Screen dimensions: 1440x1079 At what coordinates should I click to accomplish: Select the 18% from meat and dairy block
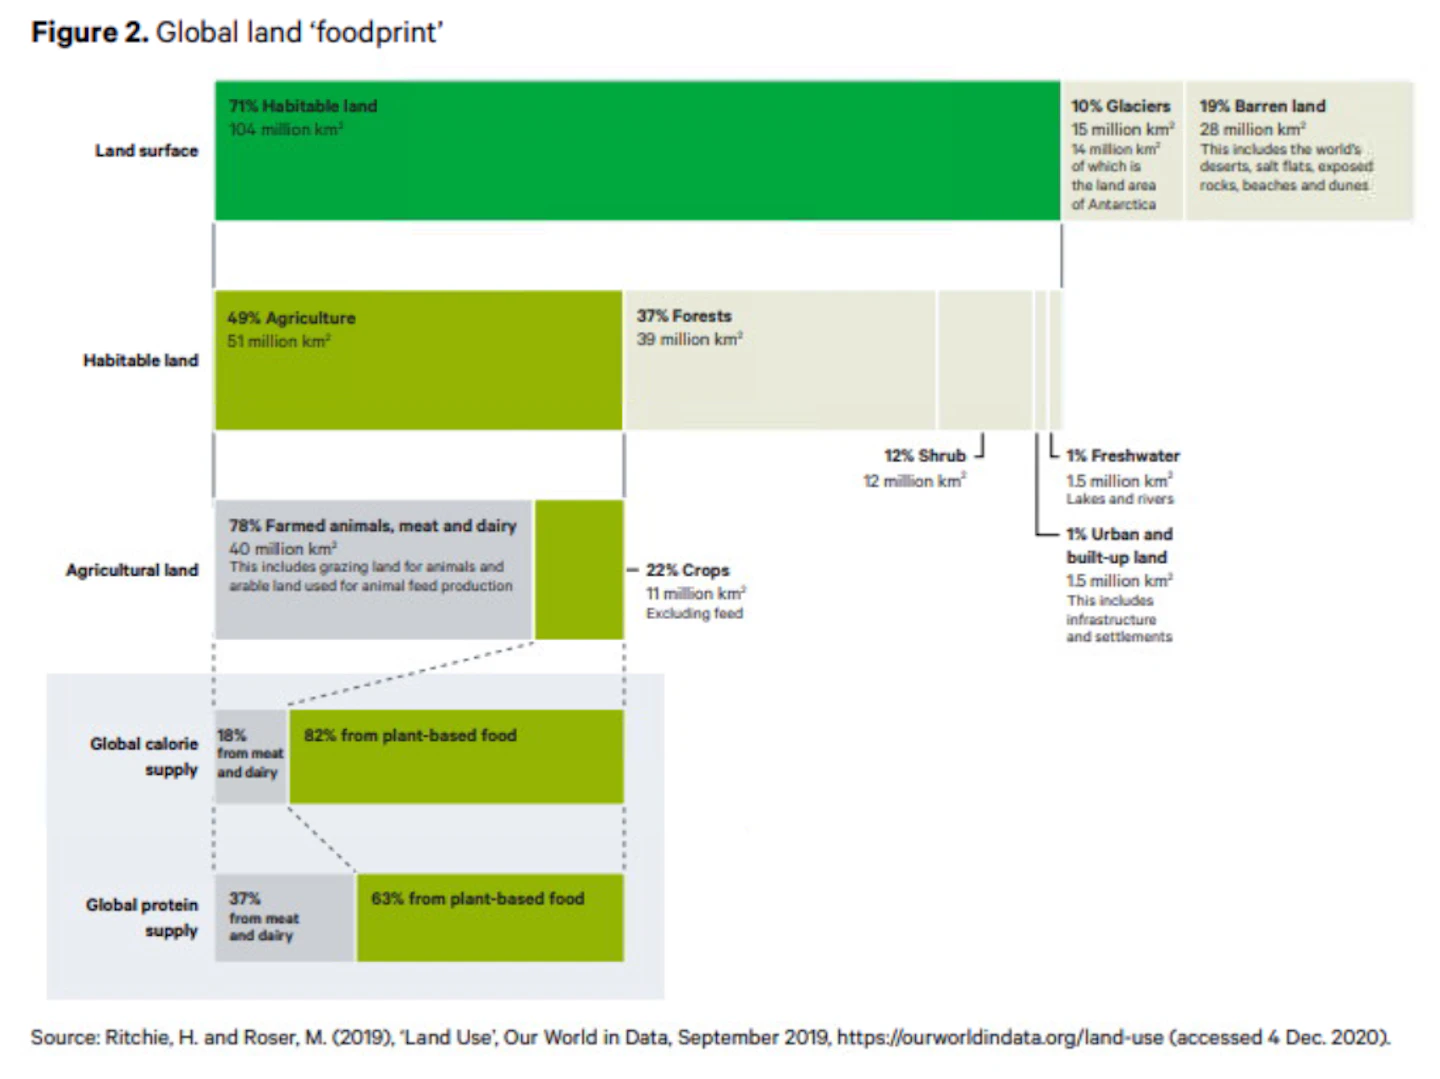point(251,757)
